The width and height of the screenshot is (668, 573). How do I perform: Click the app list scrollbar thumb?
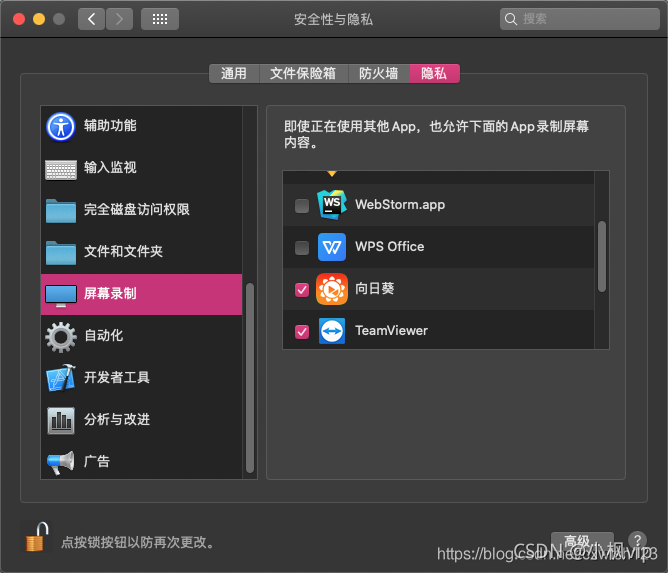click(x=602, y=256)
